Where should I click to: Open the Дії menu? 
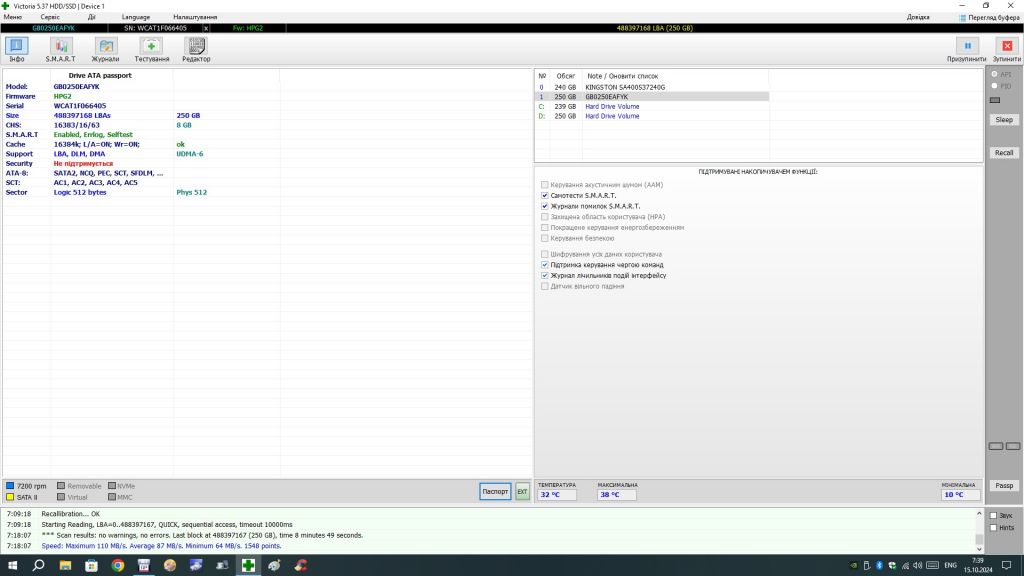tap(91, 17)
